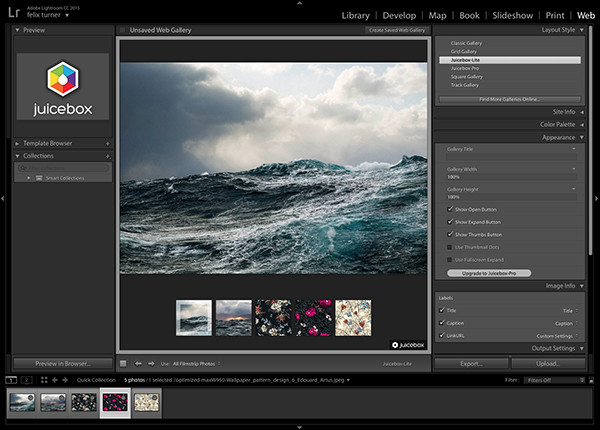Click the Juicebox logo badge in gallery preview

[x=408, y=345]
